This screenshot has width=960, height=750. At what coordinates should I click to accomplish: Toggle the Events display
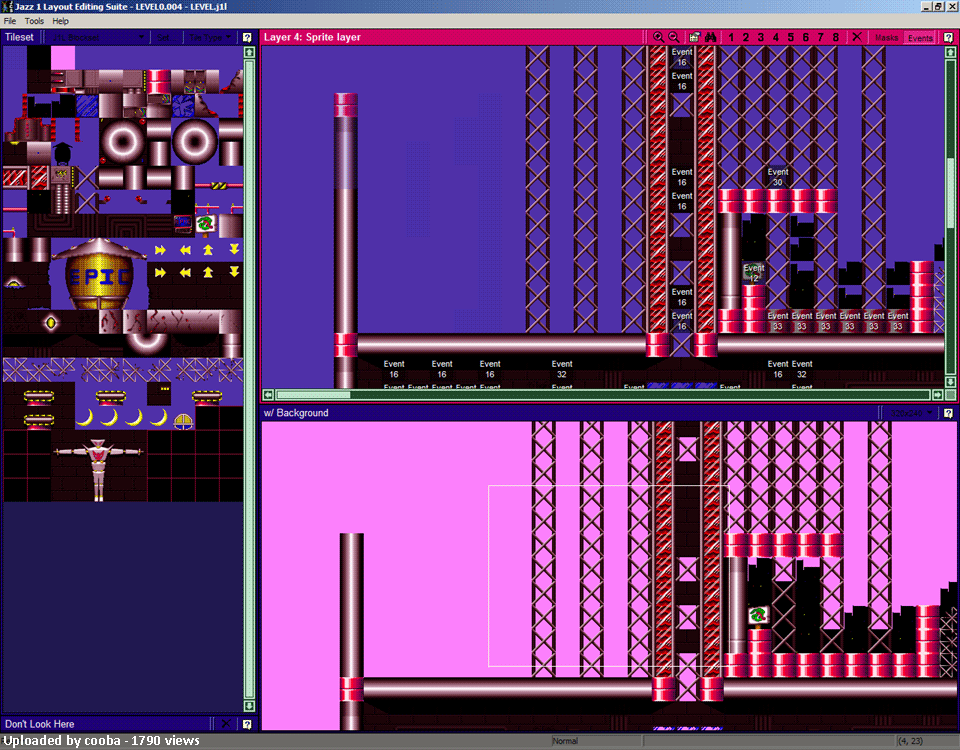coord(920,37)
